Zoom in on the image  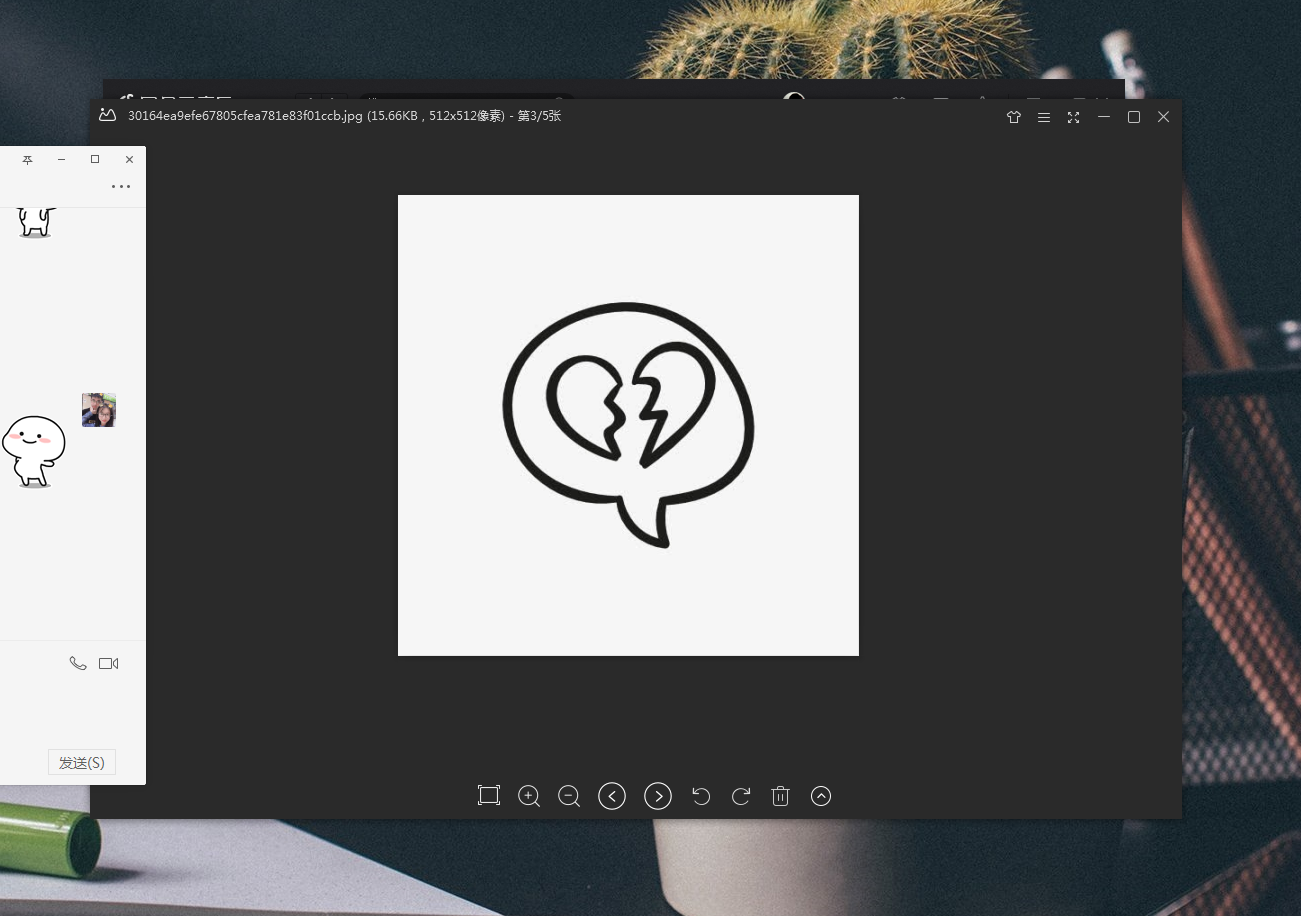point(529,796)
